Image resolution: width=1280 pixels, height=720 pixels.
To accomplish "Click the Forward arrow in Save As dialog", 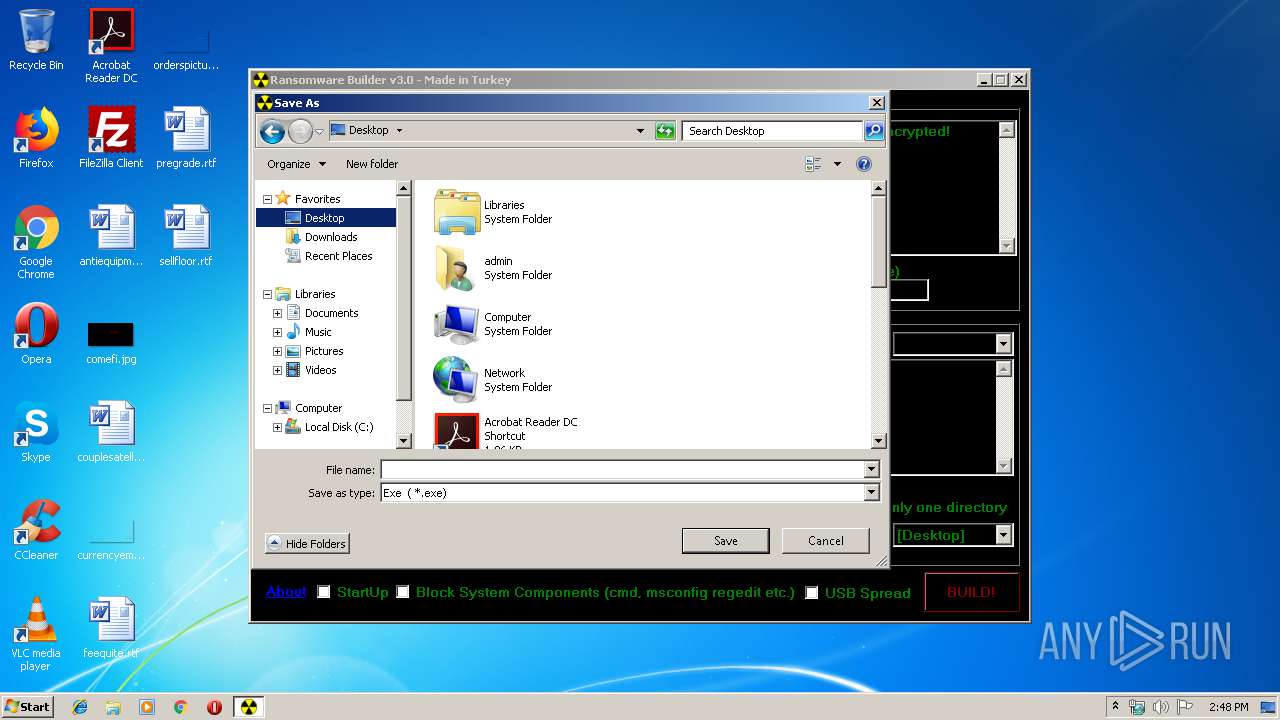I will click(300, 131).
